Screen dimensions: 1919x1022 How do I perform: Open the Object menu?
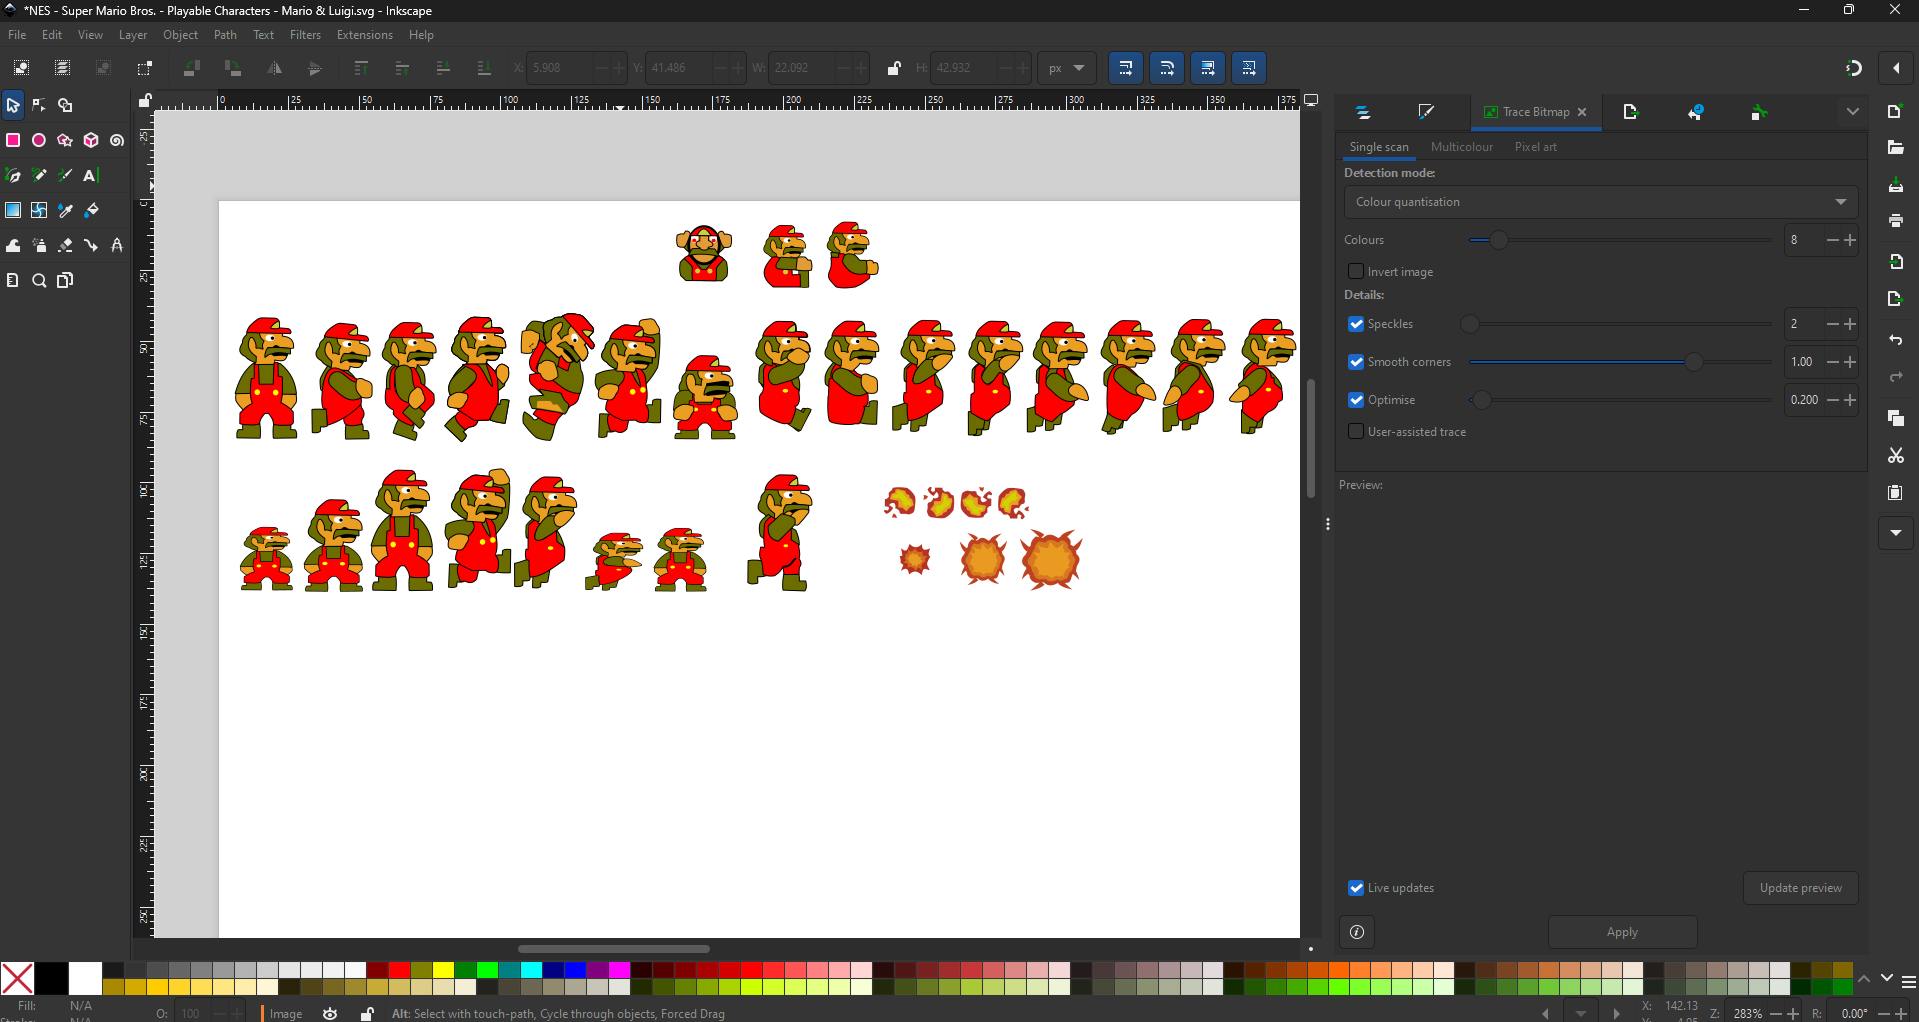click(x=180, y=35)
